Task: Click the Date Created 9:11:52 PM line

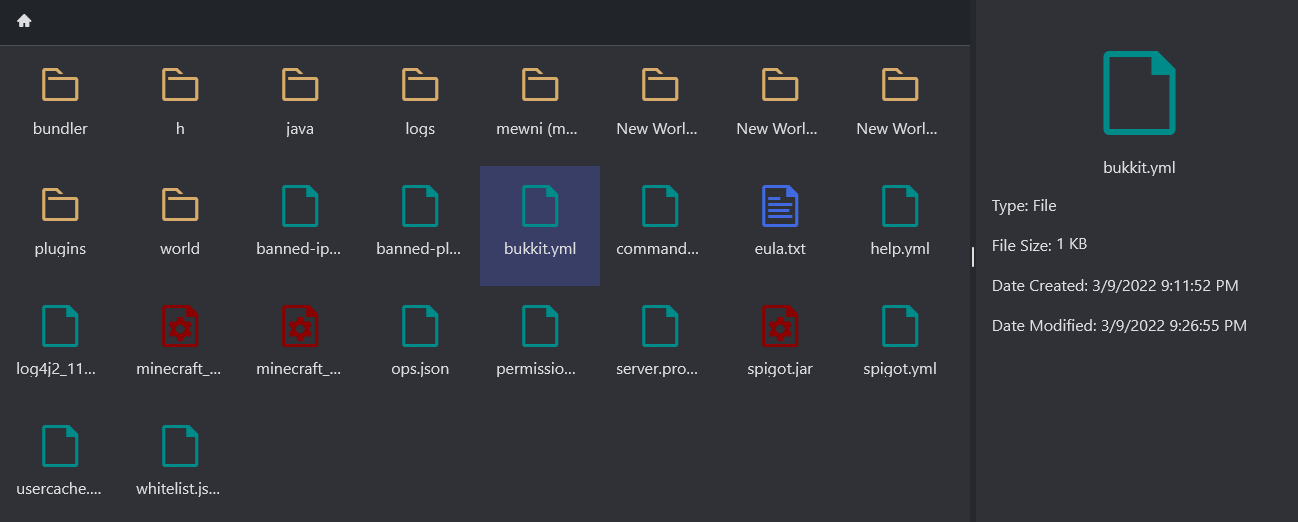Action: (x=1115, y=286)
